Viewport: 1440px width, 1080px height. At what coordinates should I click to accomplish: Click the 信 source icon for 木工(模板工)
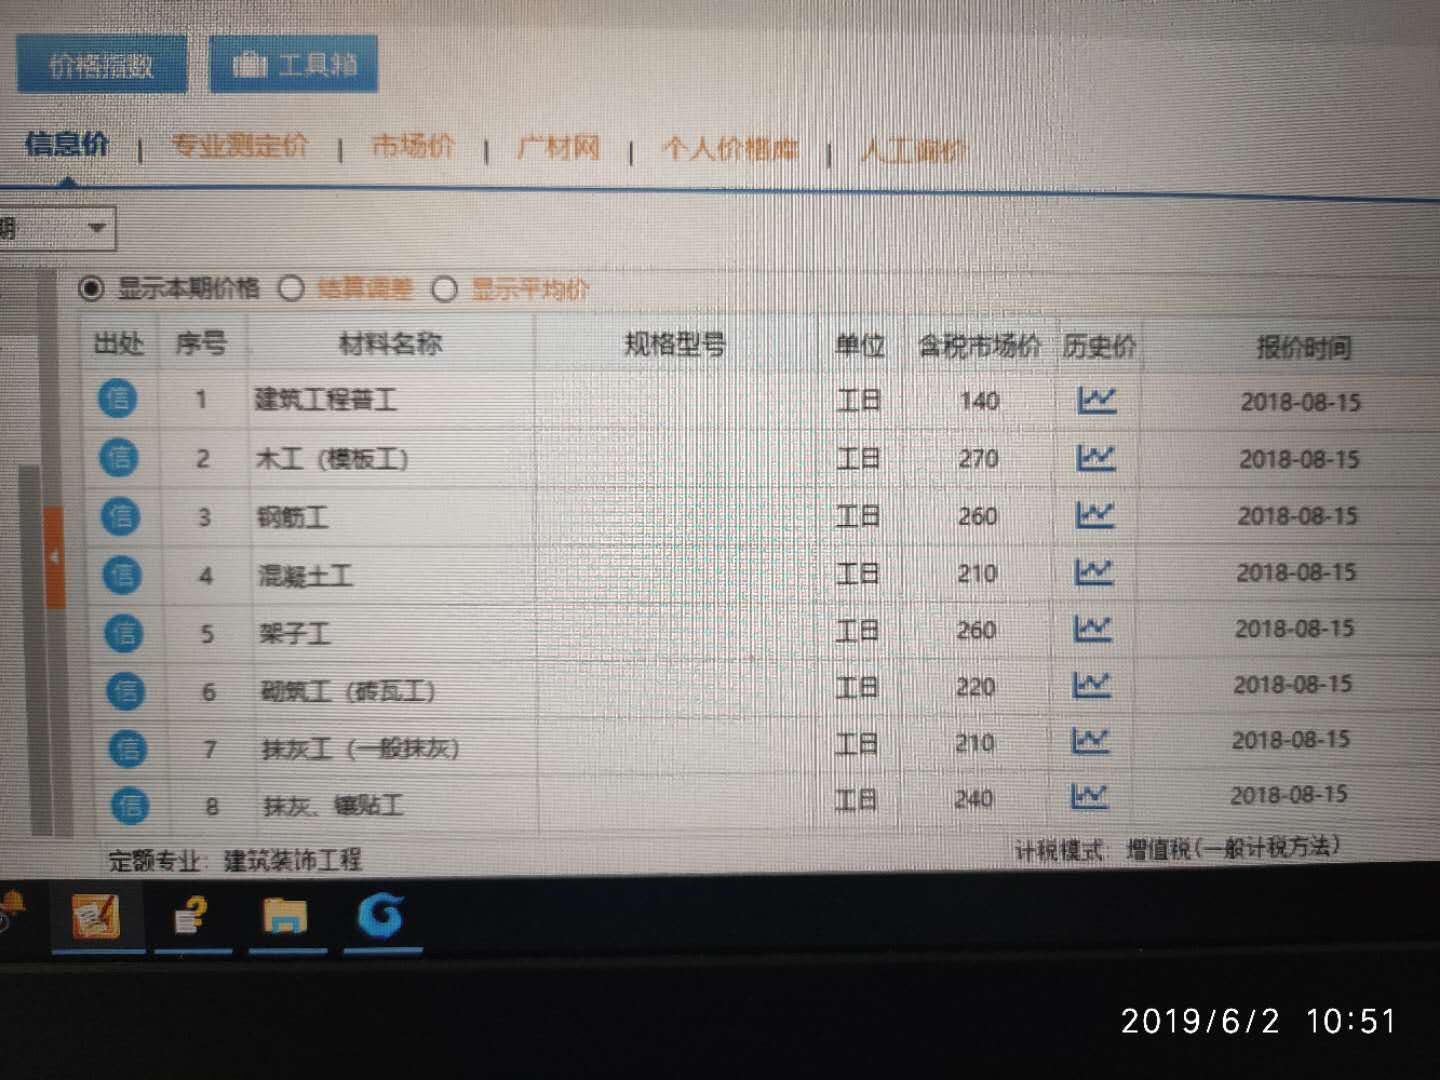coord(119,457)
